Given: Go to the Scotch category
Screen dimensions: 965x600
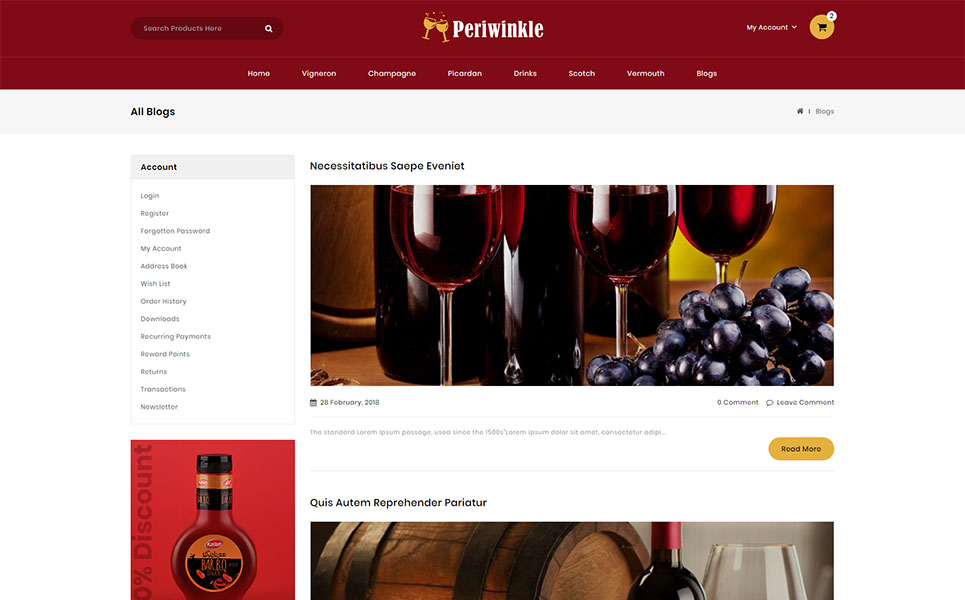Looking at the screenshot, I should pos(582,73).
